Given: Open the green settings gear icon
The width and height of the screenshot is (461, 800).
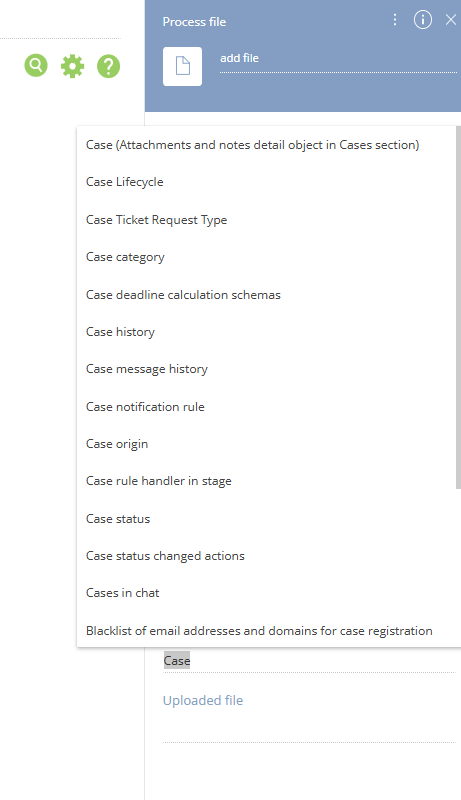Looking at the screenshot, I should (x=72, y=66).
